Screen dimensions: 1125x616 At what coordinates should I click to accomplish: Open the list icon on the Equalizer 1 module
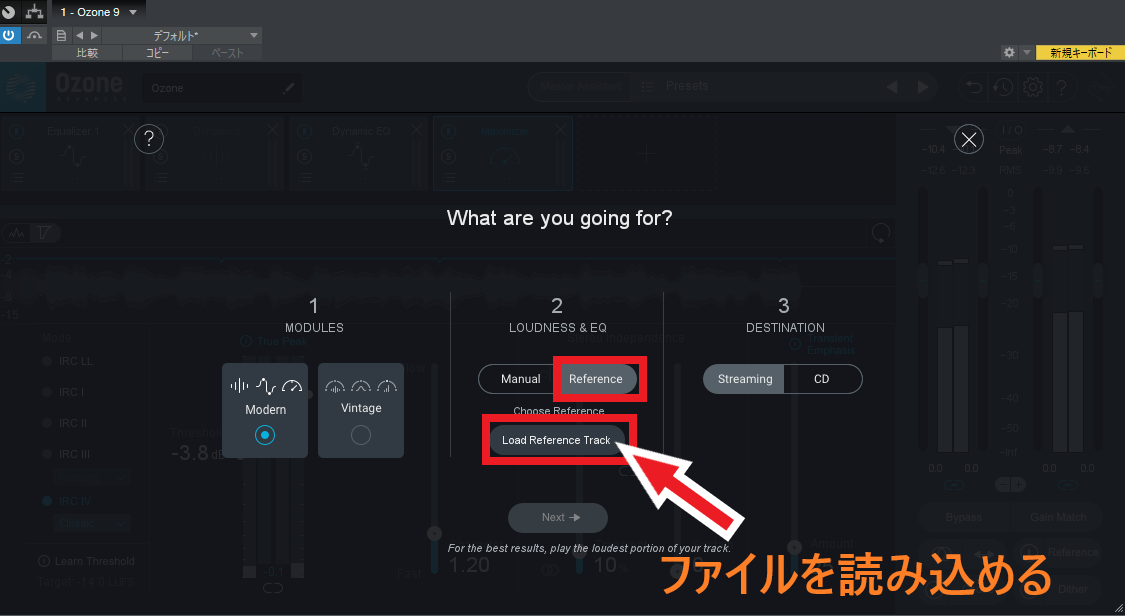pos(17,177)
